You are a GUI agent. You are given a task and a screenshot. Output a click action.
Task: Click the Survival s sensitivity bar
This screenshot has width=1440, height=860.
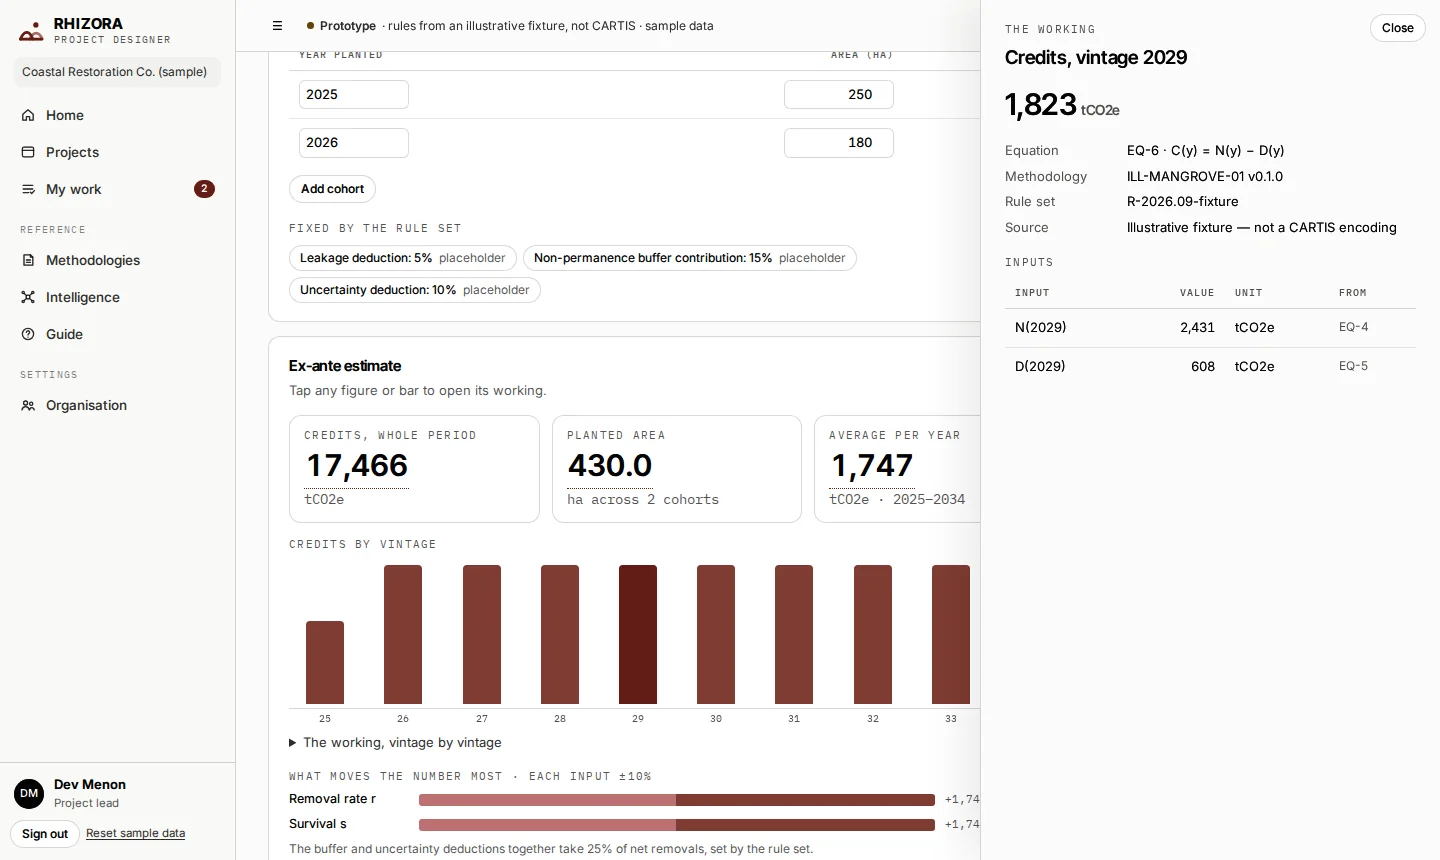tap(677, 825)
